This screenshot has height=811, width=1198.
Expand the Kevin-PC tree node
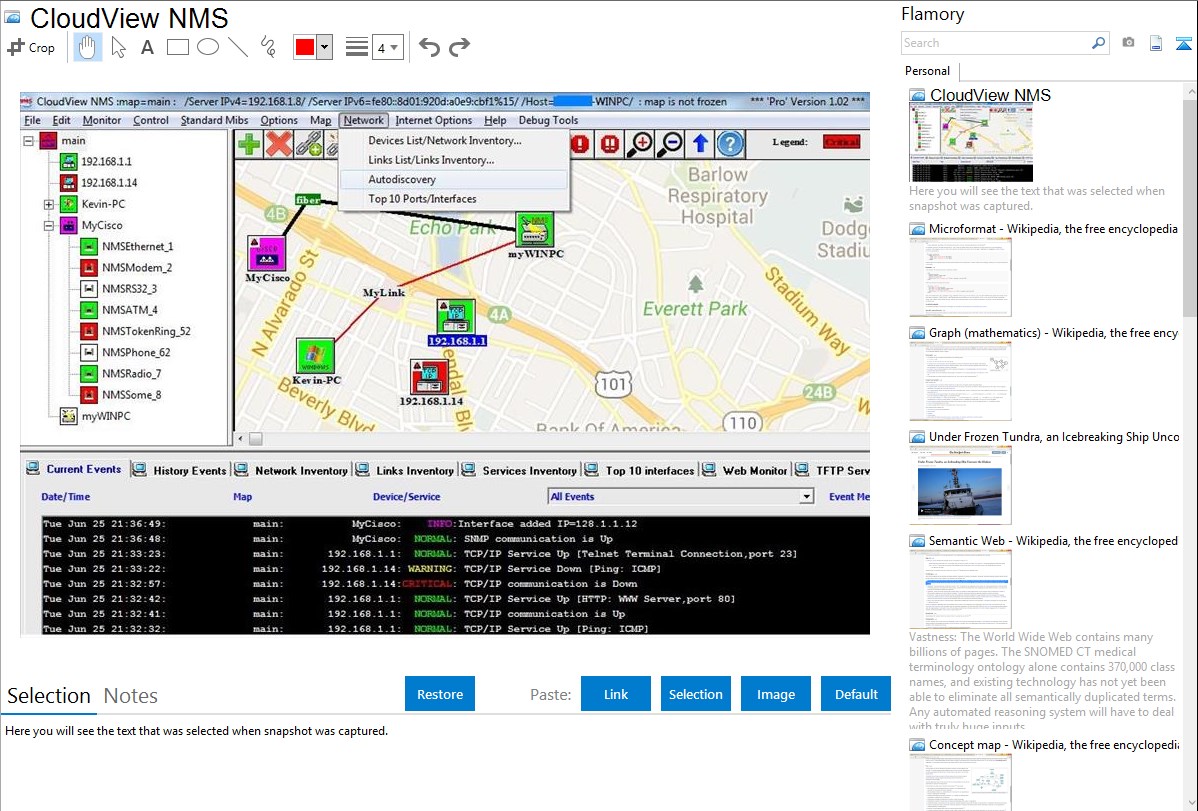(x=49, y=204)
